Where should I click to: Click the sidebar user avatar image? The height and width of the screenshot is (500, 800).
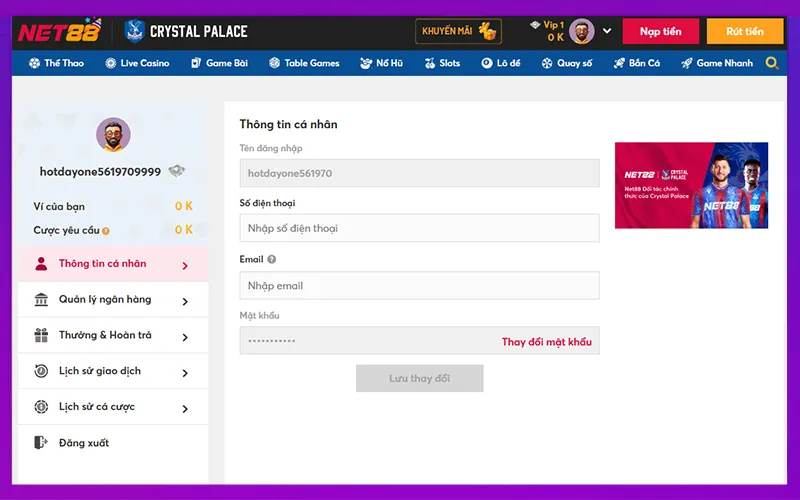click(x=113, y=135)
